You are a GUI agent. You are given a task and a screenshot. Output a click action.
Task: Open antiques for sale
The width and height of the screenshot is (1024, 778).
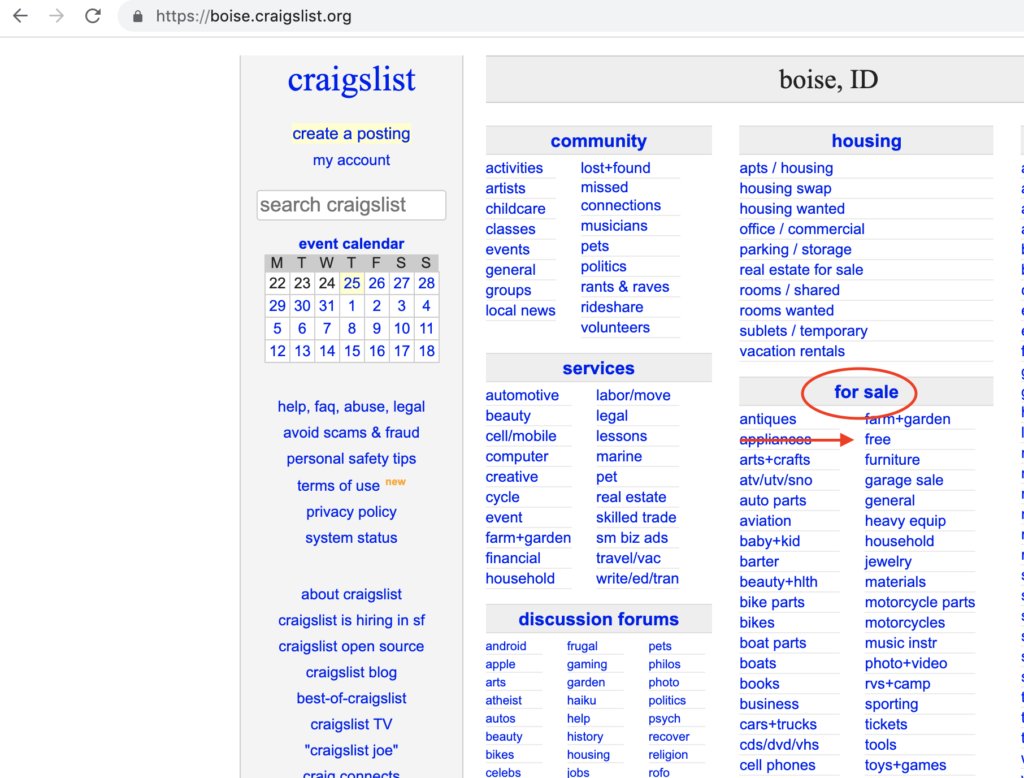[768, 419]
